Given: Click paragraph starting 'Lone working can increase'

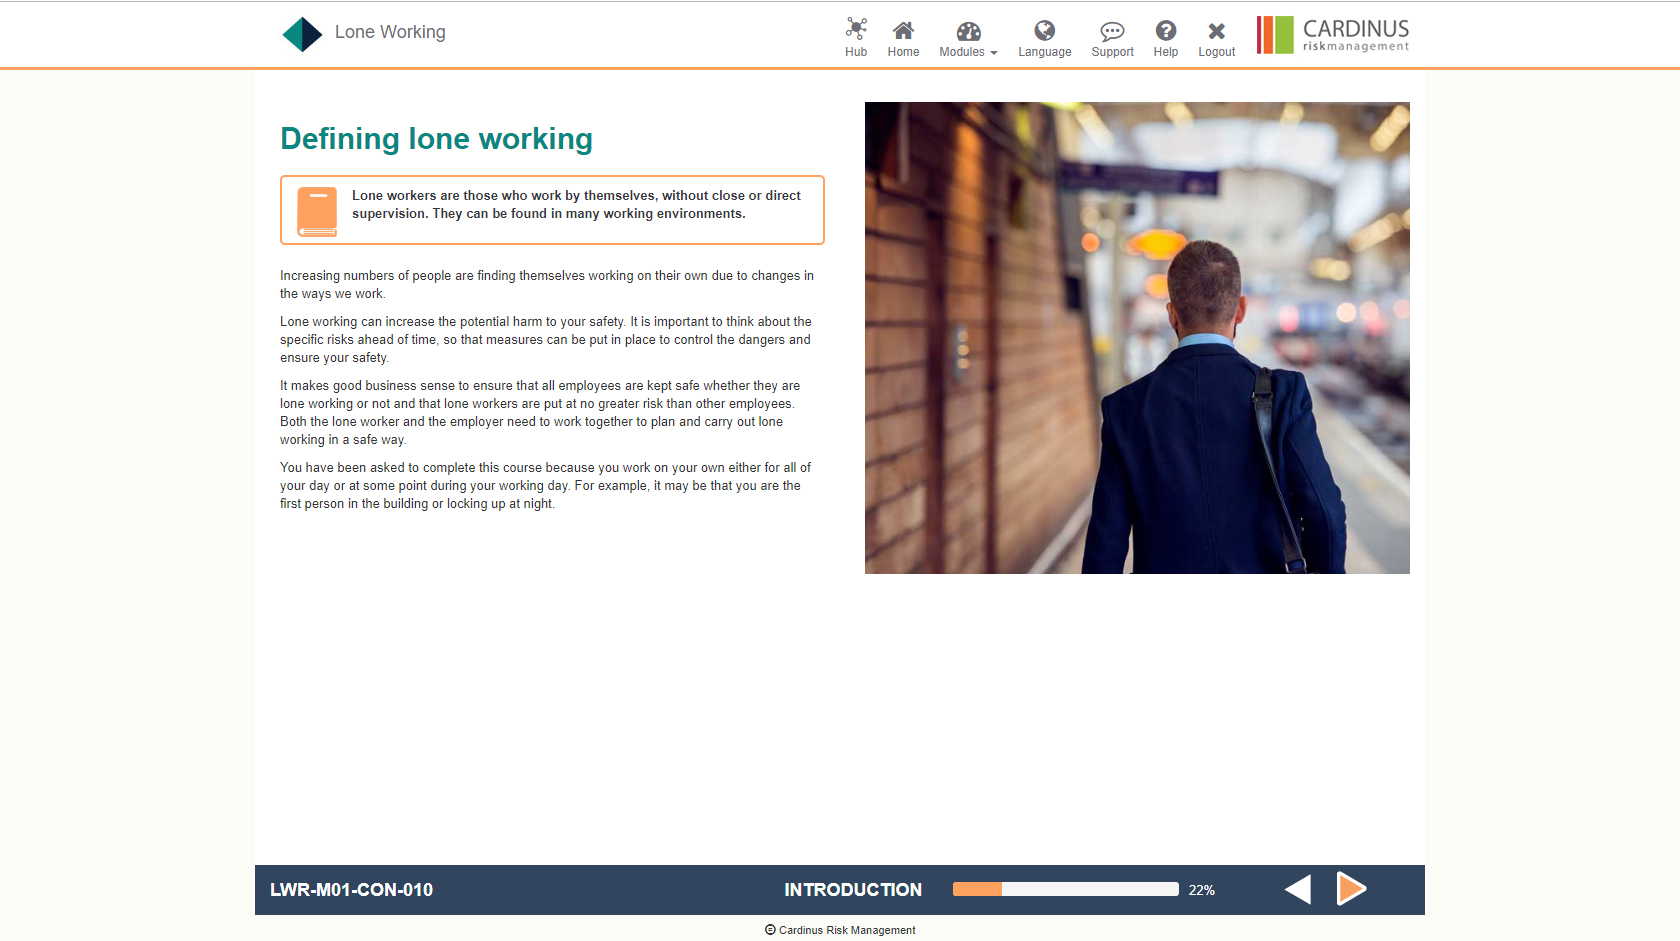Looking at the screenshot, I should [x=546, y=339].
